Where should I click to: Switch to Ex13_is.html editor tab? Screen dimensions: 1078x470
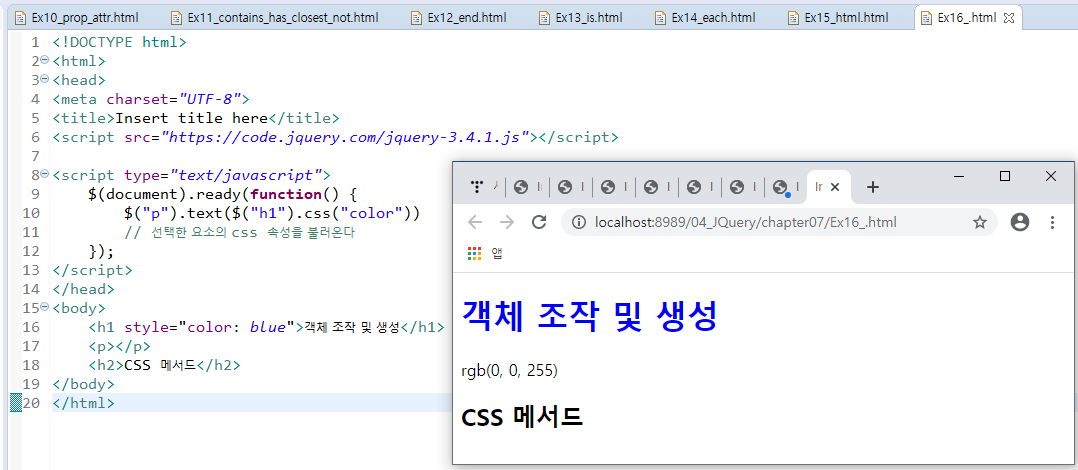coord(586,18)
